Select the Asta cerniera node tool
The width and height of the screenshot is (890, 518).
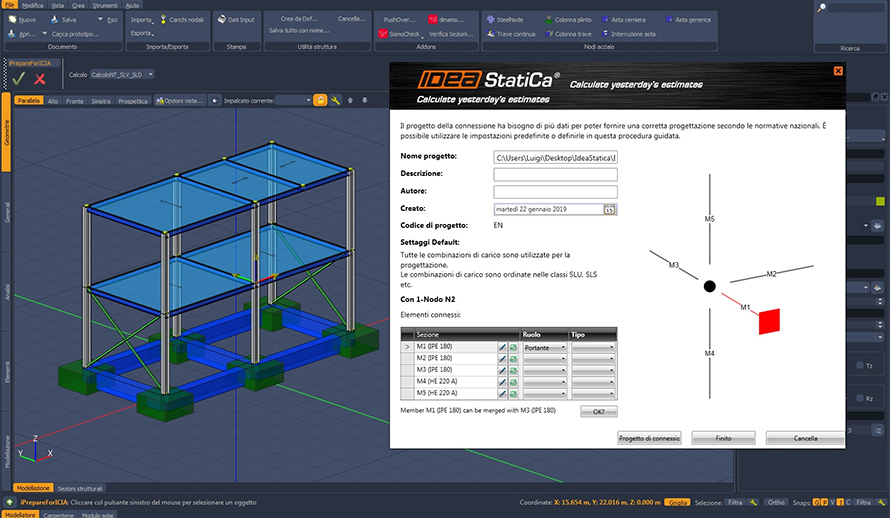pyautogui.click(x=605, y=19)
